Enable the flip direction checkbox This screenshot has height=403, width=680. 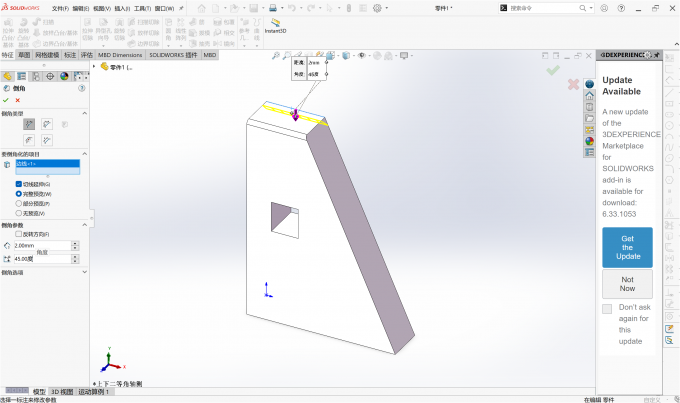[19, 234]
